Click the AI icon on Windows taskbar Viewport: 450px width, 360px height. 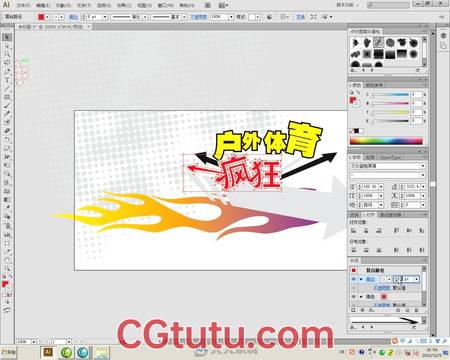tap(48, 352)
